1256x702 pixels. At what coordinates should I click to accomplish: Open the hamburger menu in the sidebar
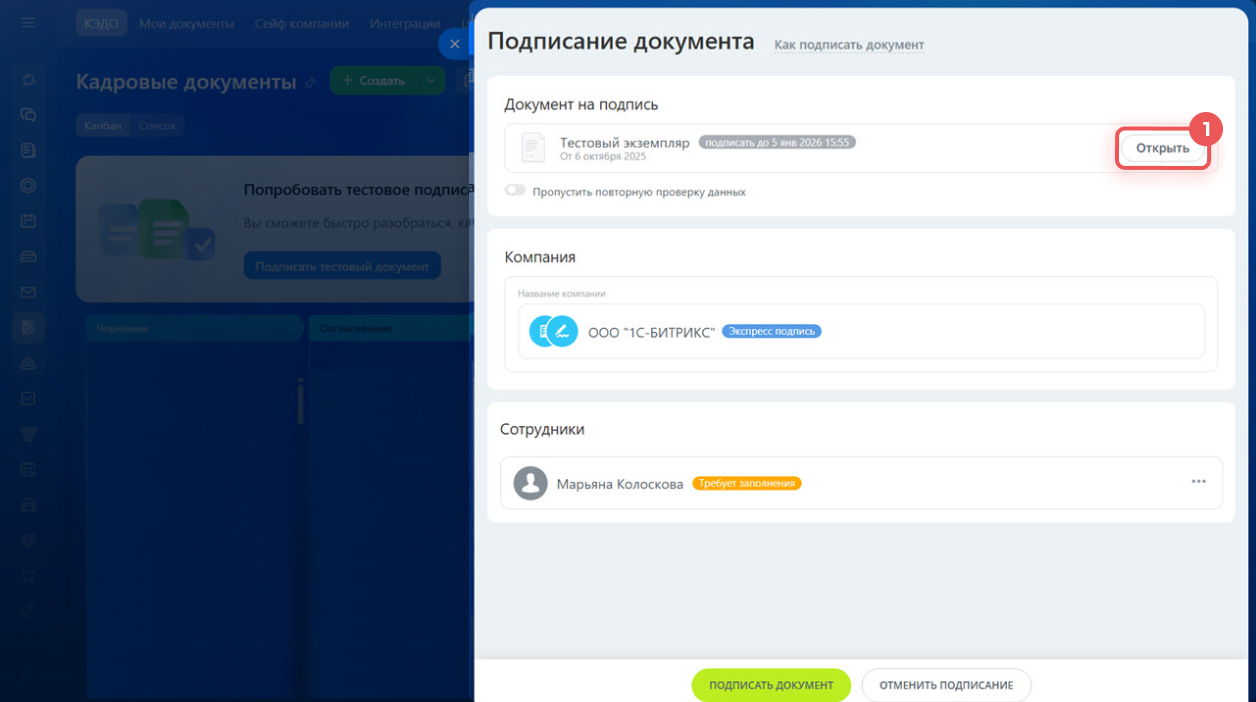tap(28, 22)
